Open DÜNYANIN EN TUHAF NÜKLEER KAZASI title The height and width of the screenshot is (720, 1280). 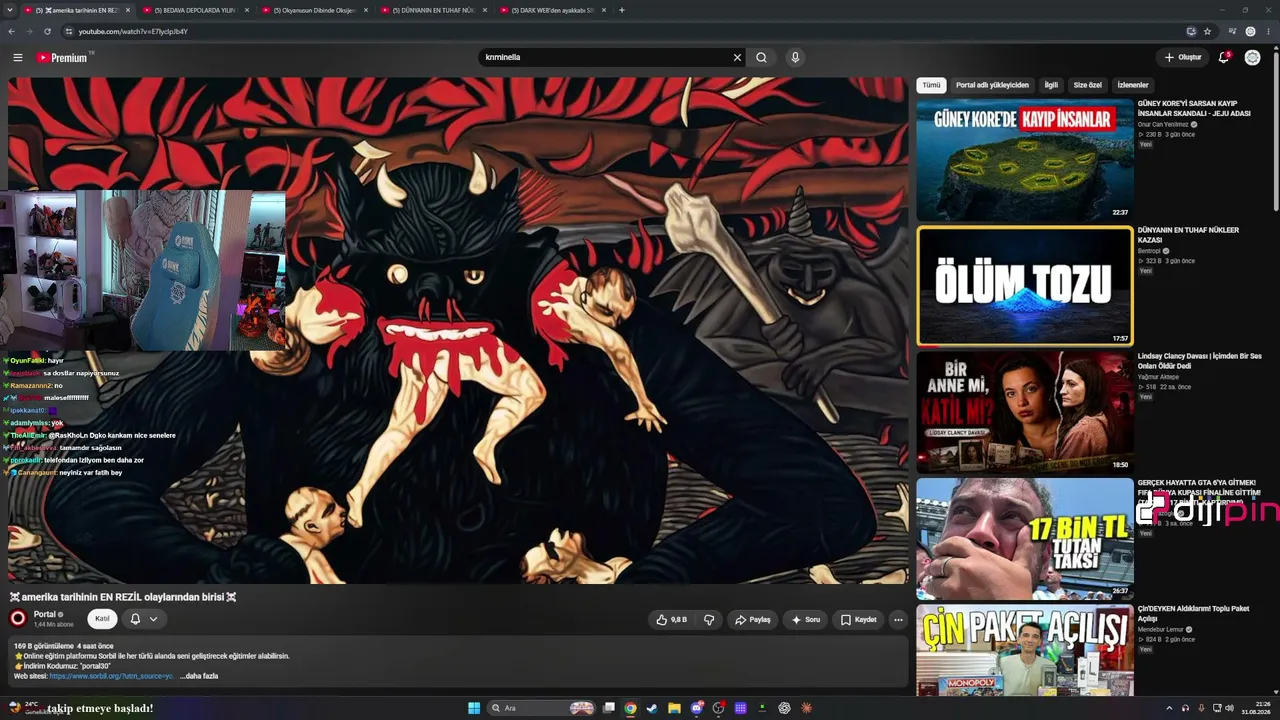click(1188, 235)
